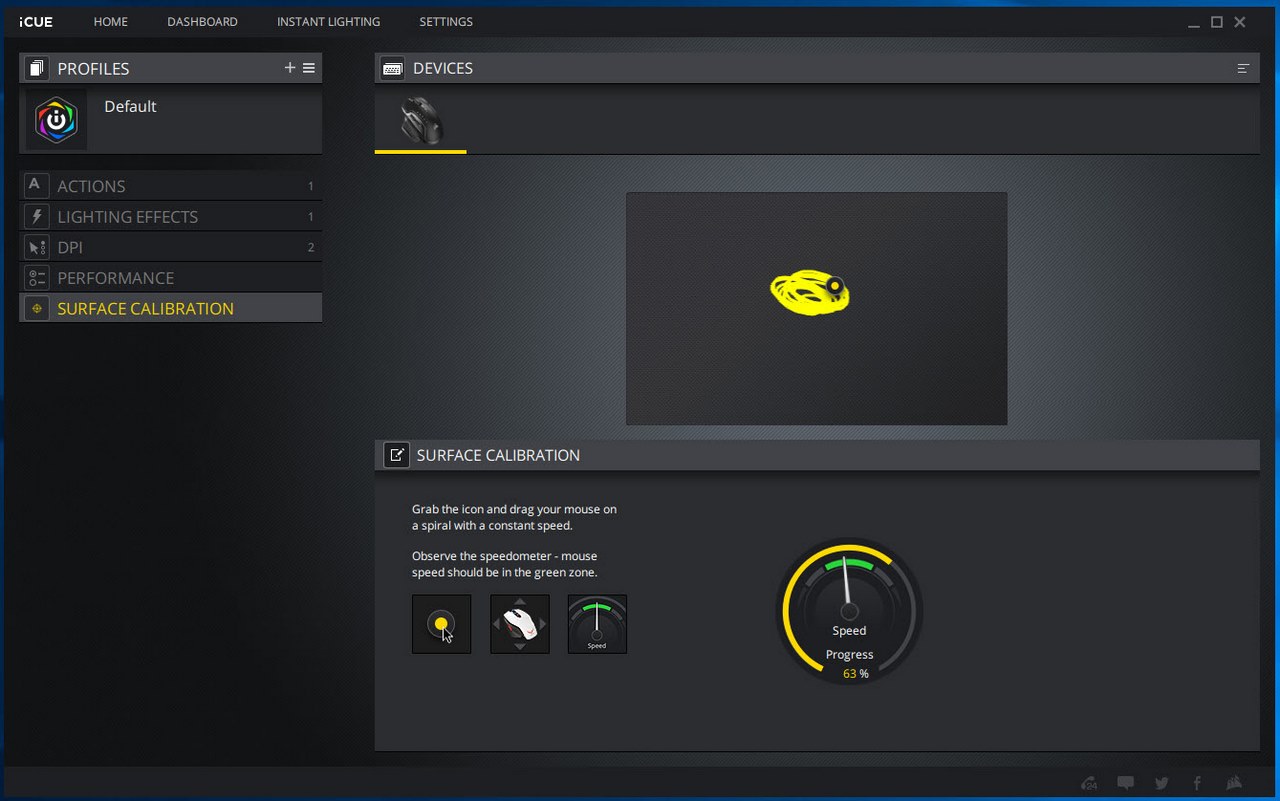Click the Default profile name
1280x801 pixels.
point(130,106)
